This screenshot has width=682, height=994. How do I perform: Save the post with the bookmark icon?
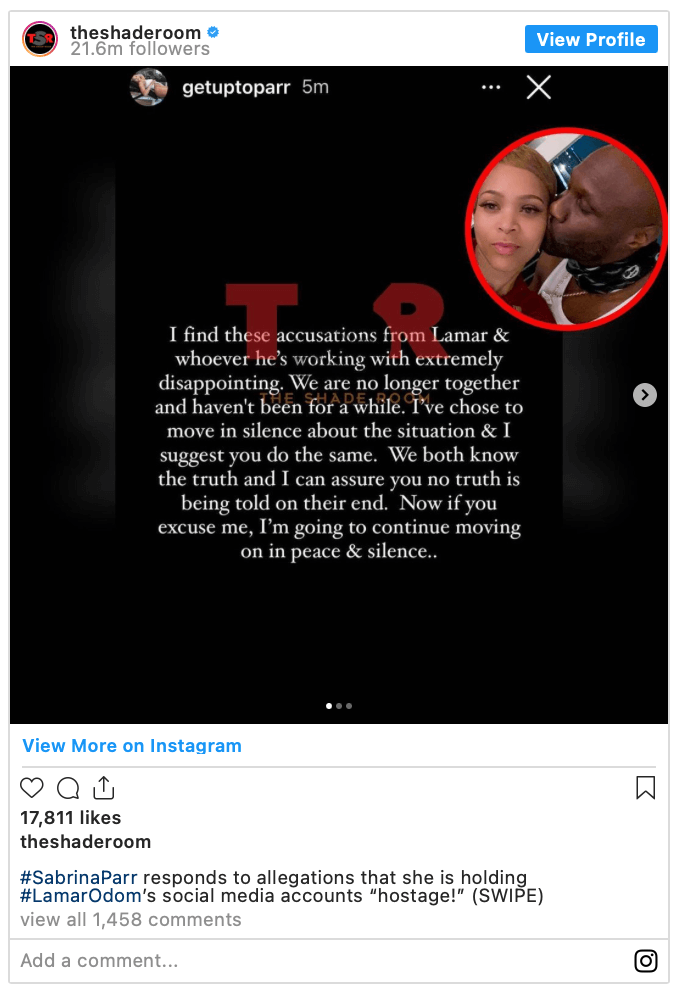pyautogui.click(x=645, y=788)
